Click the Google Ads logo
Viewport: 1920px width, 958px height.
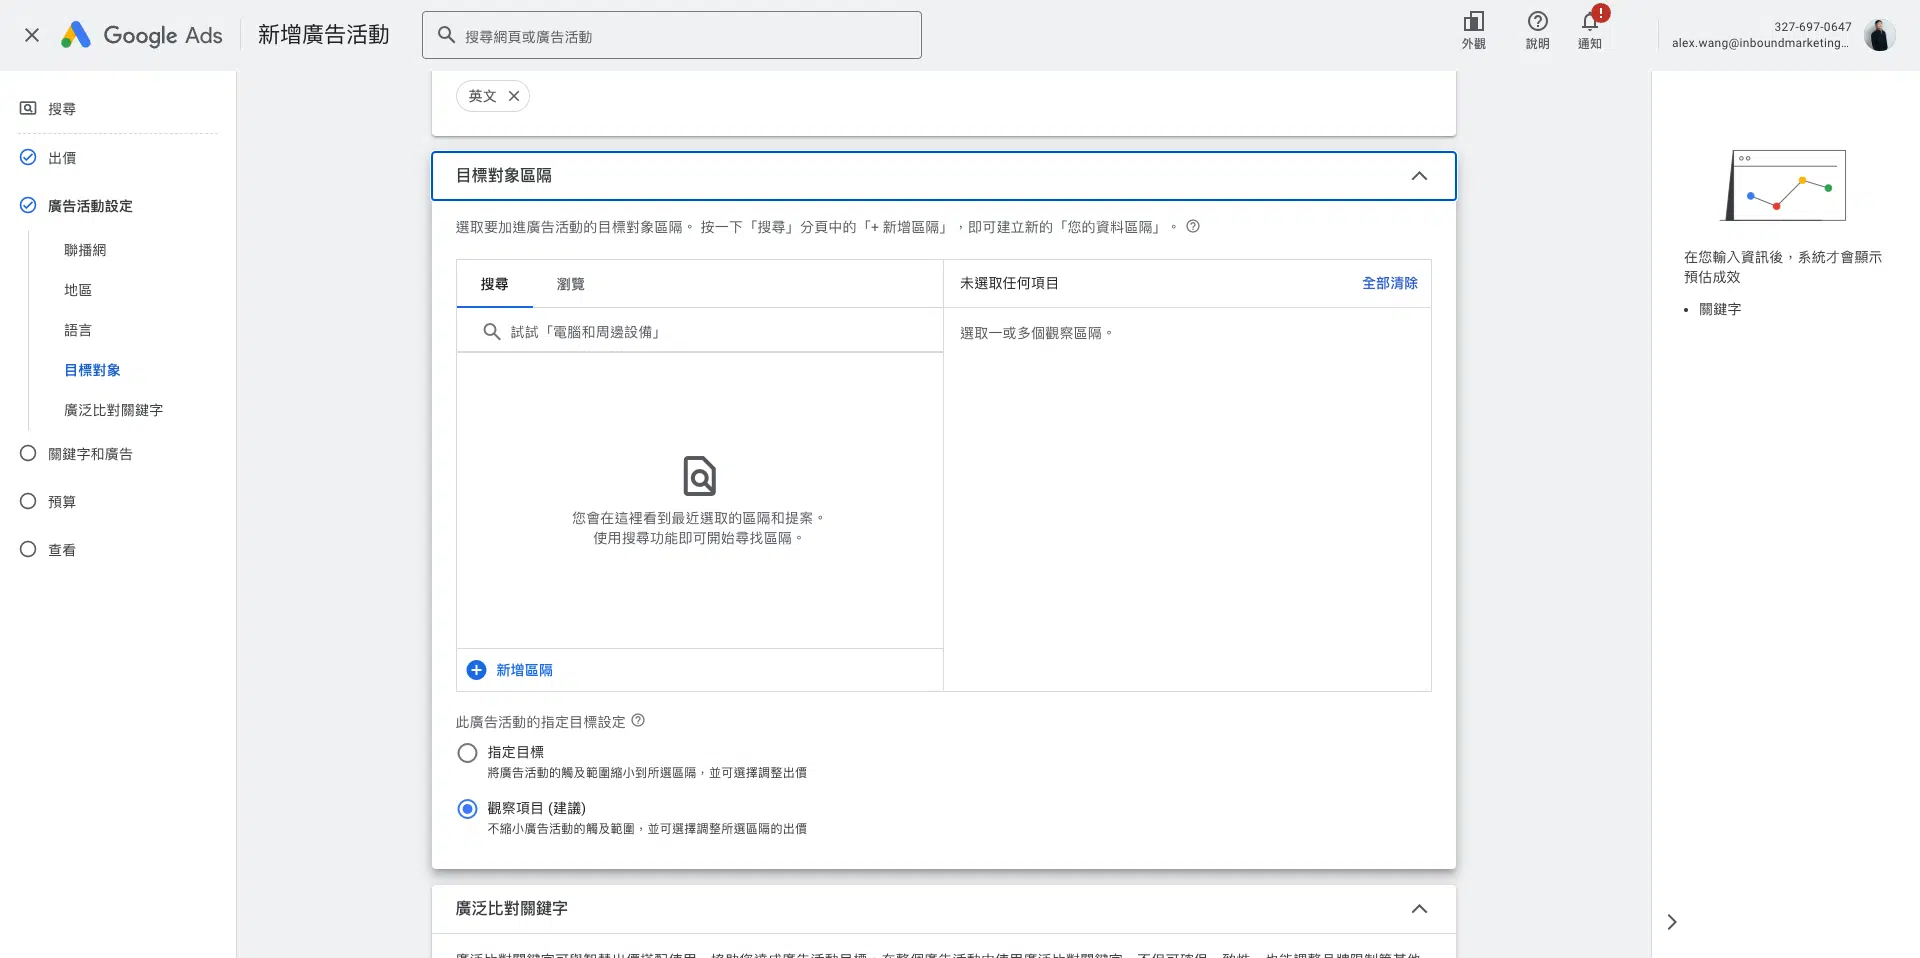pos(141,35)
